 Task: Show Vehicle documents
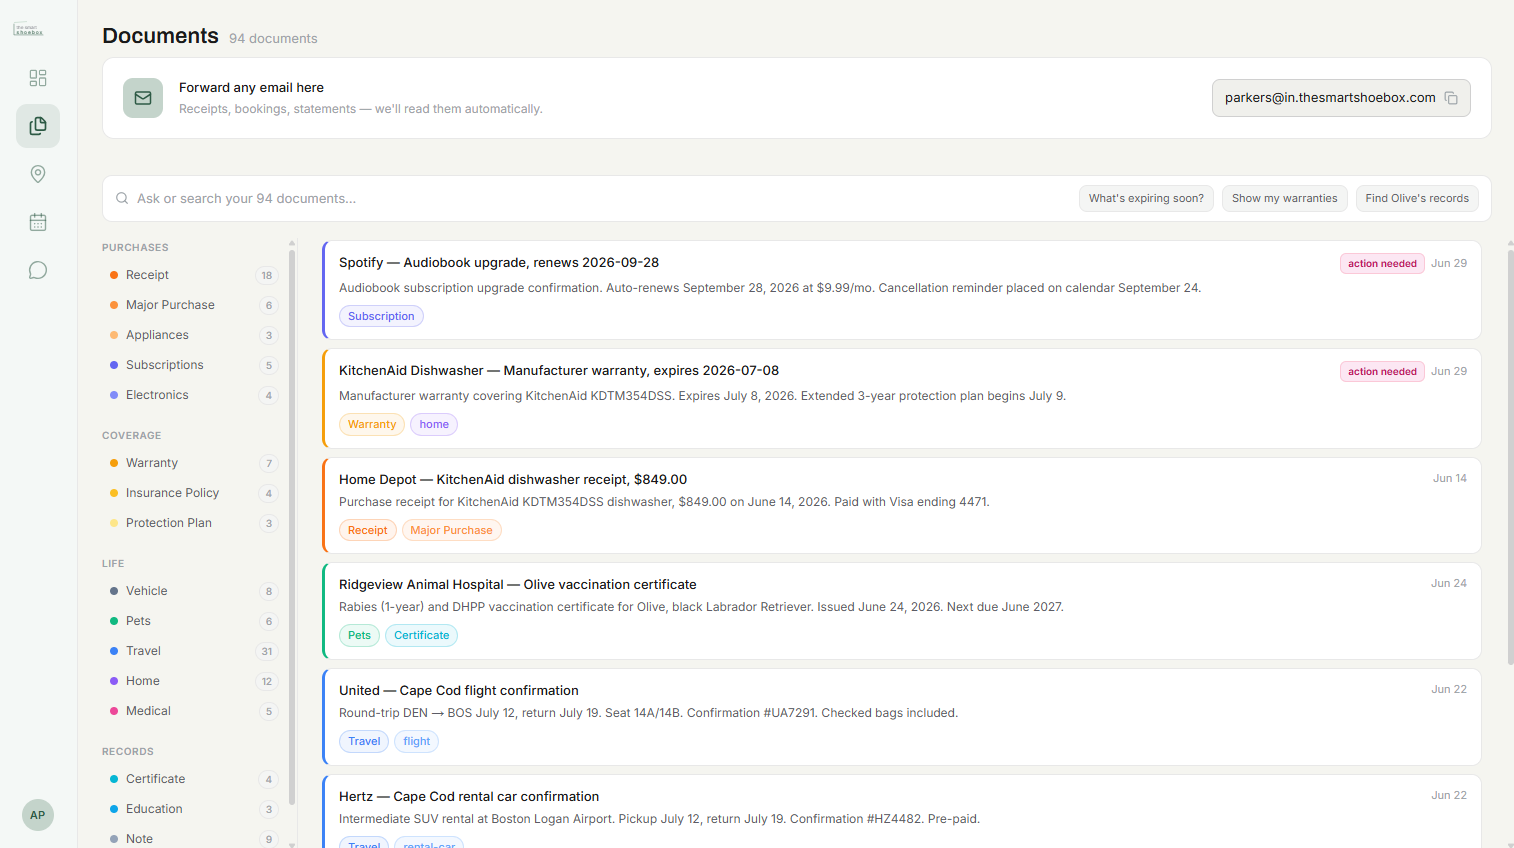point(192,591)
